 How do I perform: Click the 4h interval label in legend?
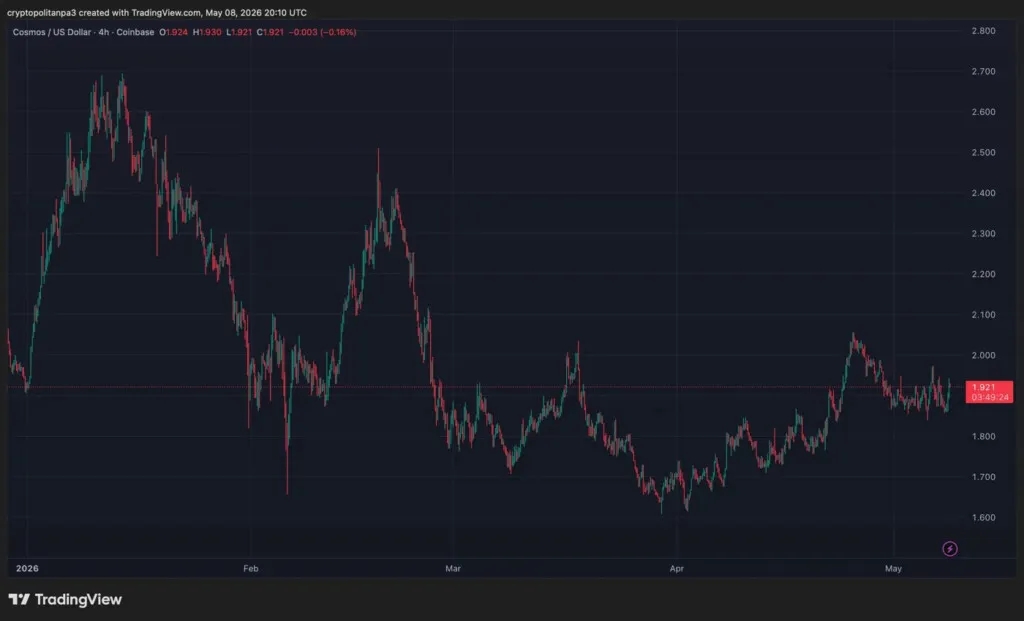pyautogui.click(x=104, y=32)
